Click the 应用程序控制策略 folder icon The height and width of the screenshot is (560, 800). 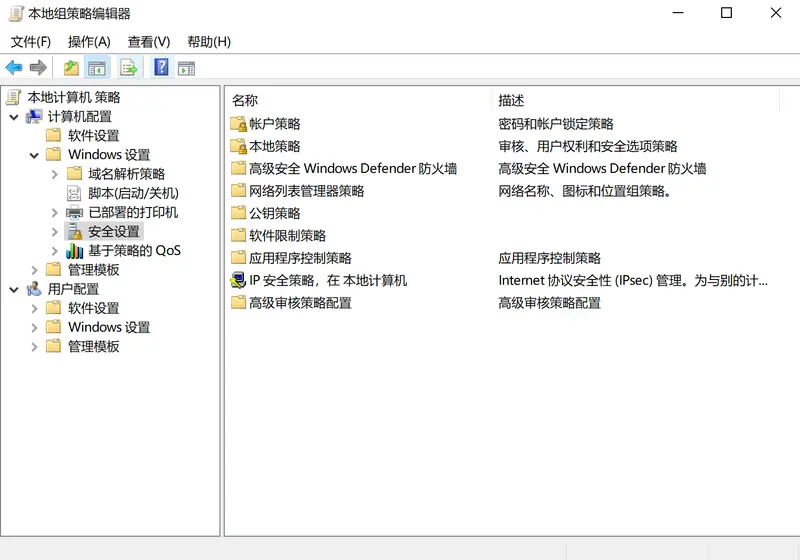point(238,258)
